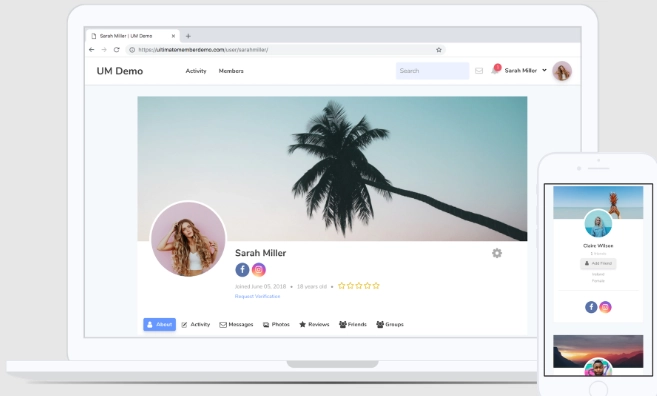Image resolution: width=657 pixels, height=396 pixels.
Task: Click the browser address bar URL
Action: click(203, 49)
